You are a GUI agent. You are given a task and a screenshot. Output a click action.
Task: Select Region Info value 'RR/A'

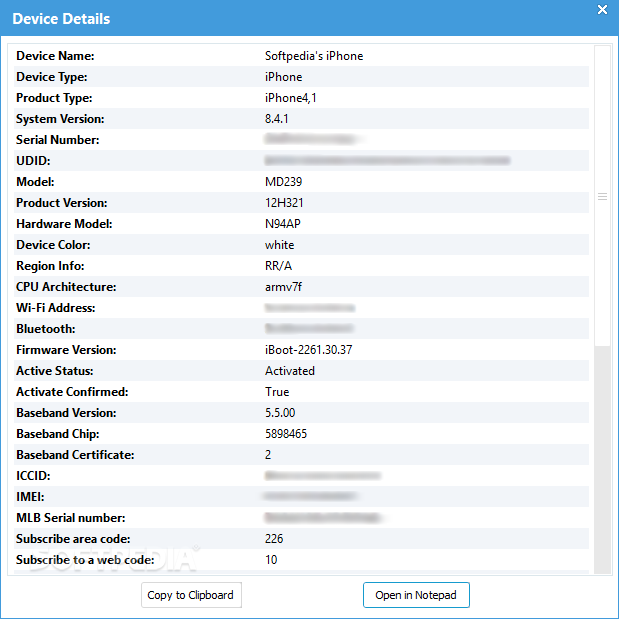(278, 266)
